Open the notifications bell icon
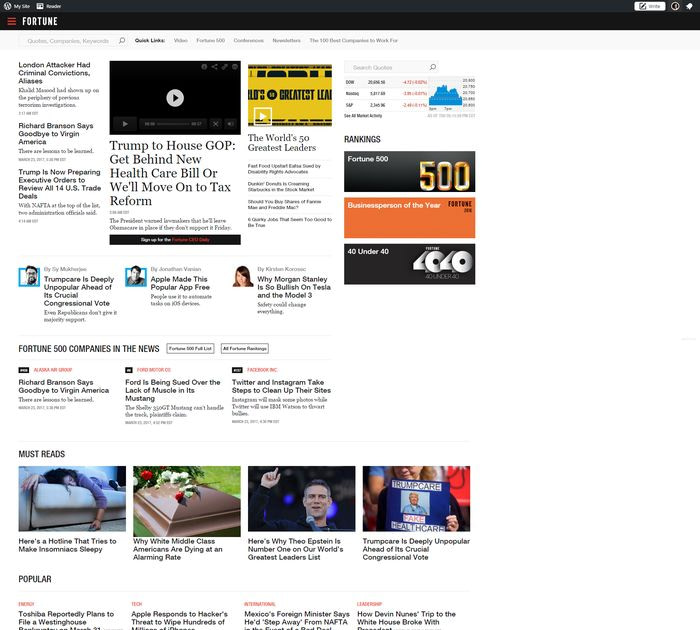Screen dimensions: 700x630 689,6
